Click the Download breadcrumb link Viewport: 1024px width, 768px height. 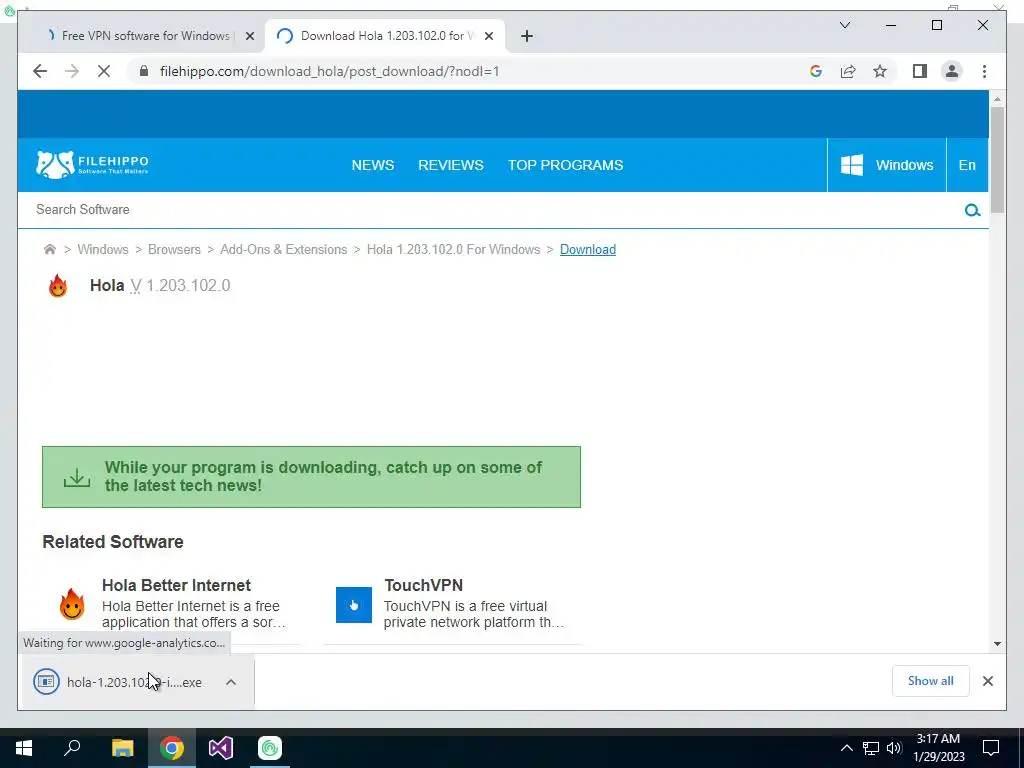point(588,249)
